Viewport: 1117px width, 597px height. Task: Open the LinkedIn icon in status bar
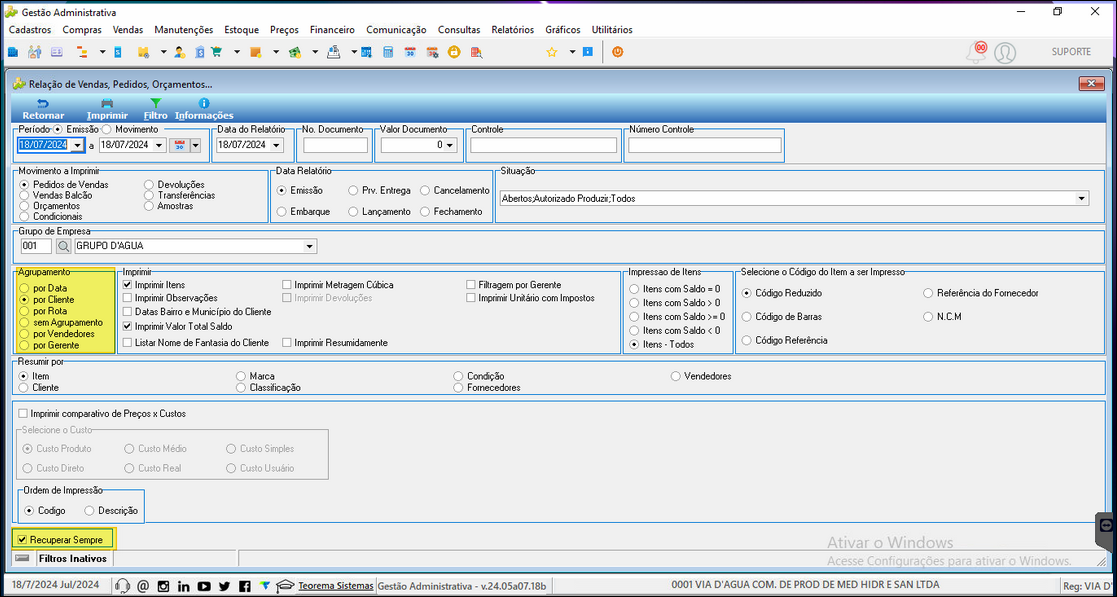(x=184, y=586)
